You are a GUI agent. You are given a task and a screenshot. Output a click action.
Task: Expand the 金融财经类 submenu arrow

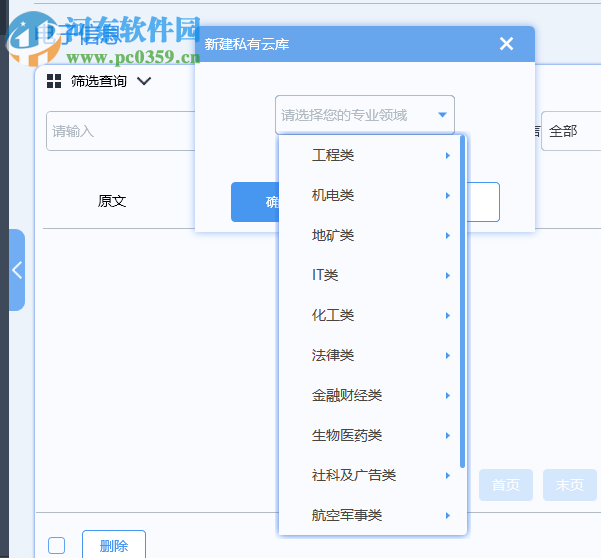click(x=447, y=396)
